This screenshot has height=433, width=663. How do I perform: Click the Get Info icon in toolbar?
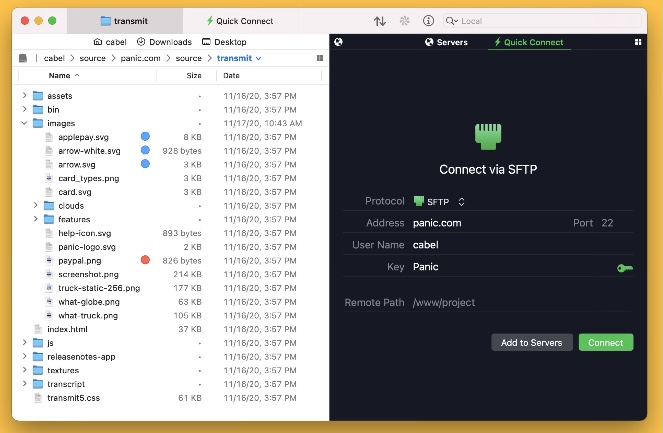pyautogui.click(x=429, y=20)
